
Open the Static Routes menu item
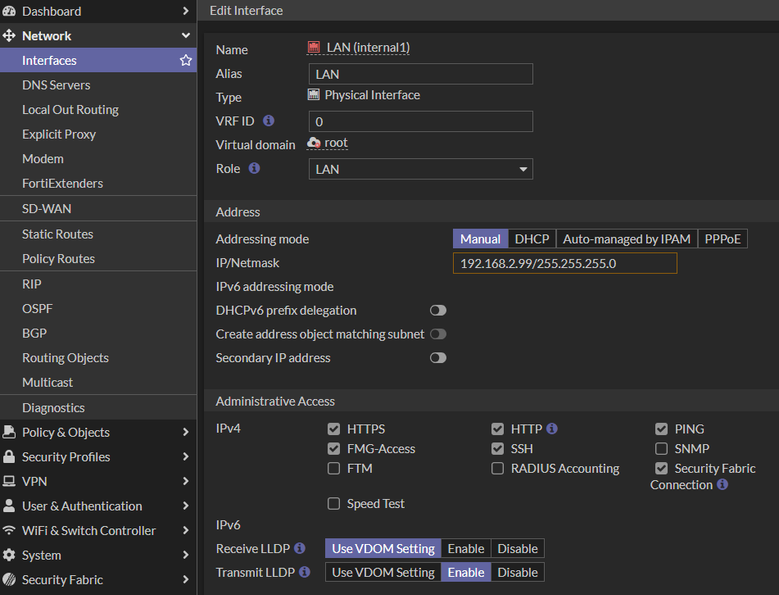click(x=58, y=234)
